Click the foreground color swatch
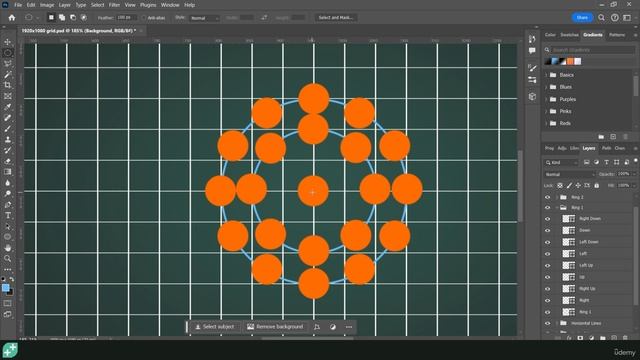Image resolution: width=640 pixels, height=360 pixels. [5, 288]
